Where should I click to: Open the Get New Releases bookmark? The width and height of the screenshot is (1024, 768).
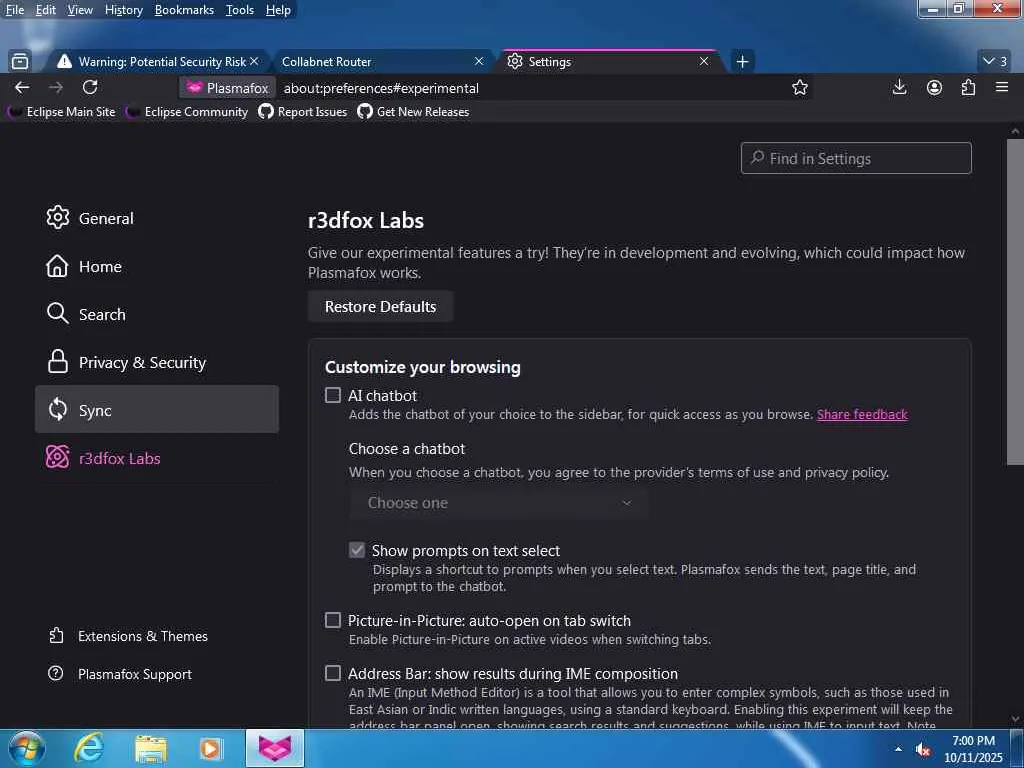(x=413, y=112)
